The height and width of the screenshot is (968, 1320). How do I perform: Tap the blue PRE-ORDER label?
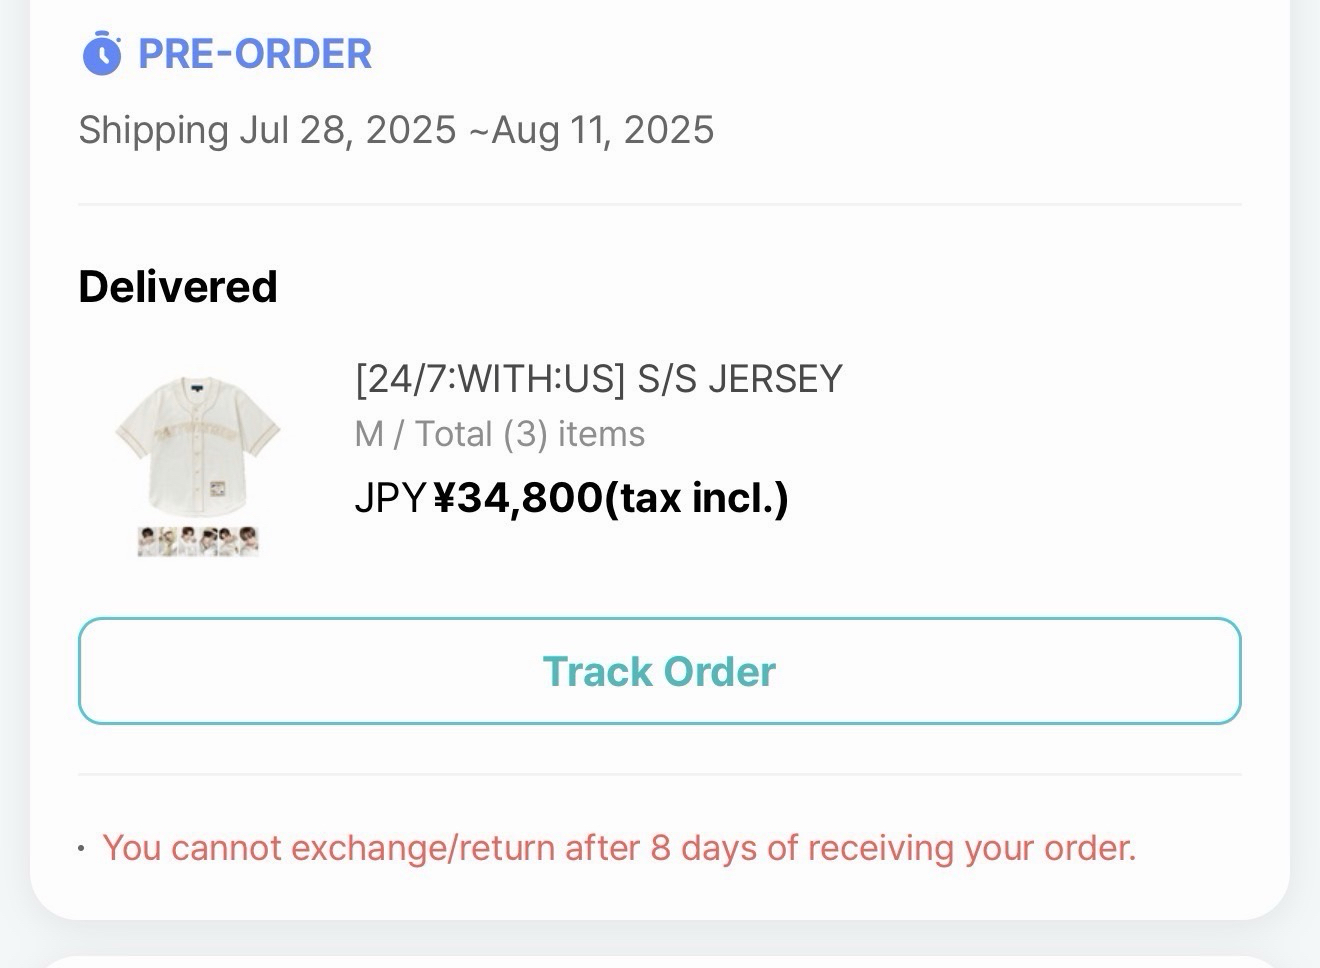[254, 54]
